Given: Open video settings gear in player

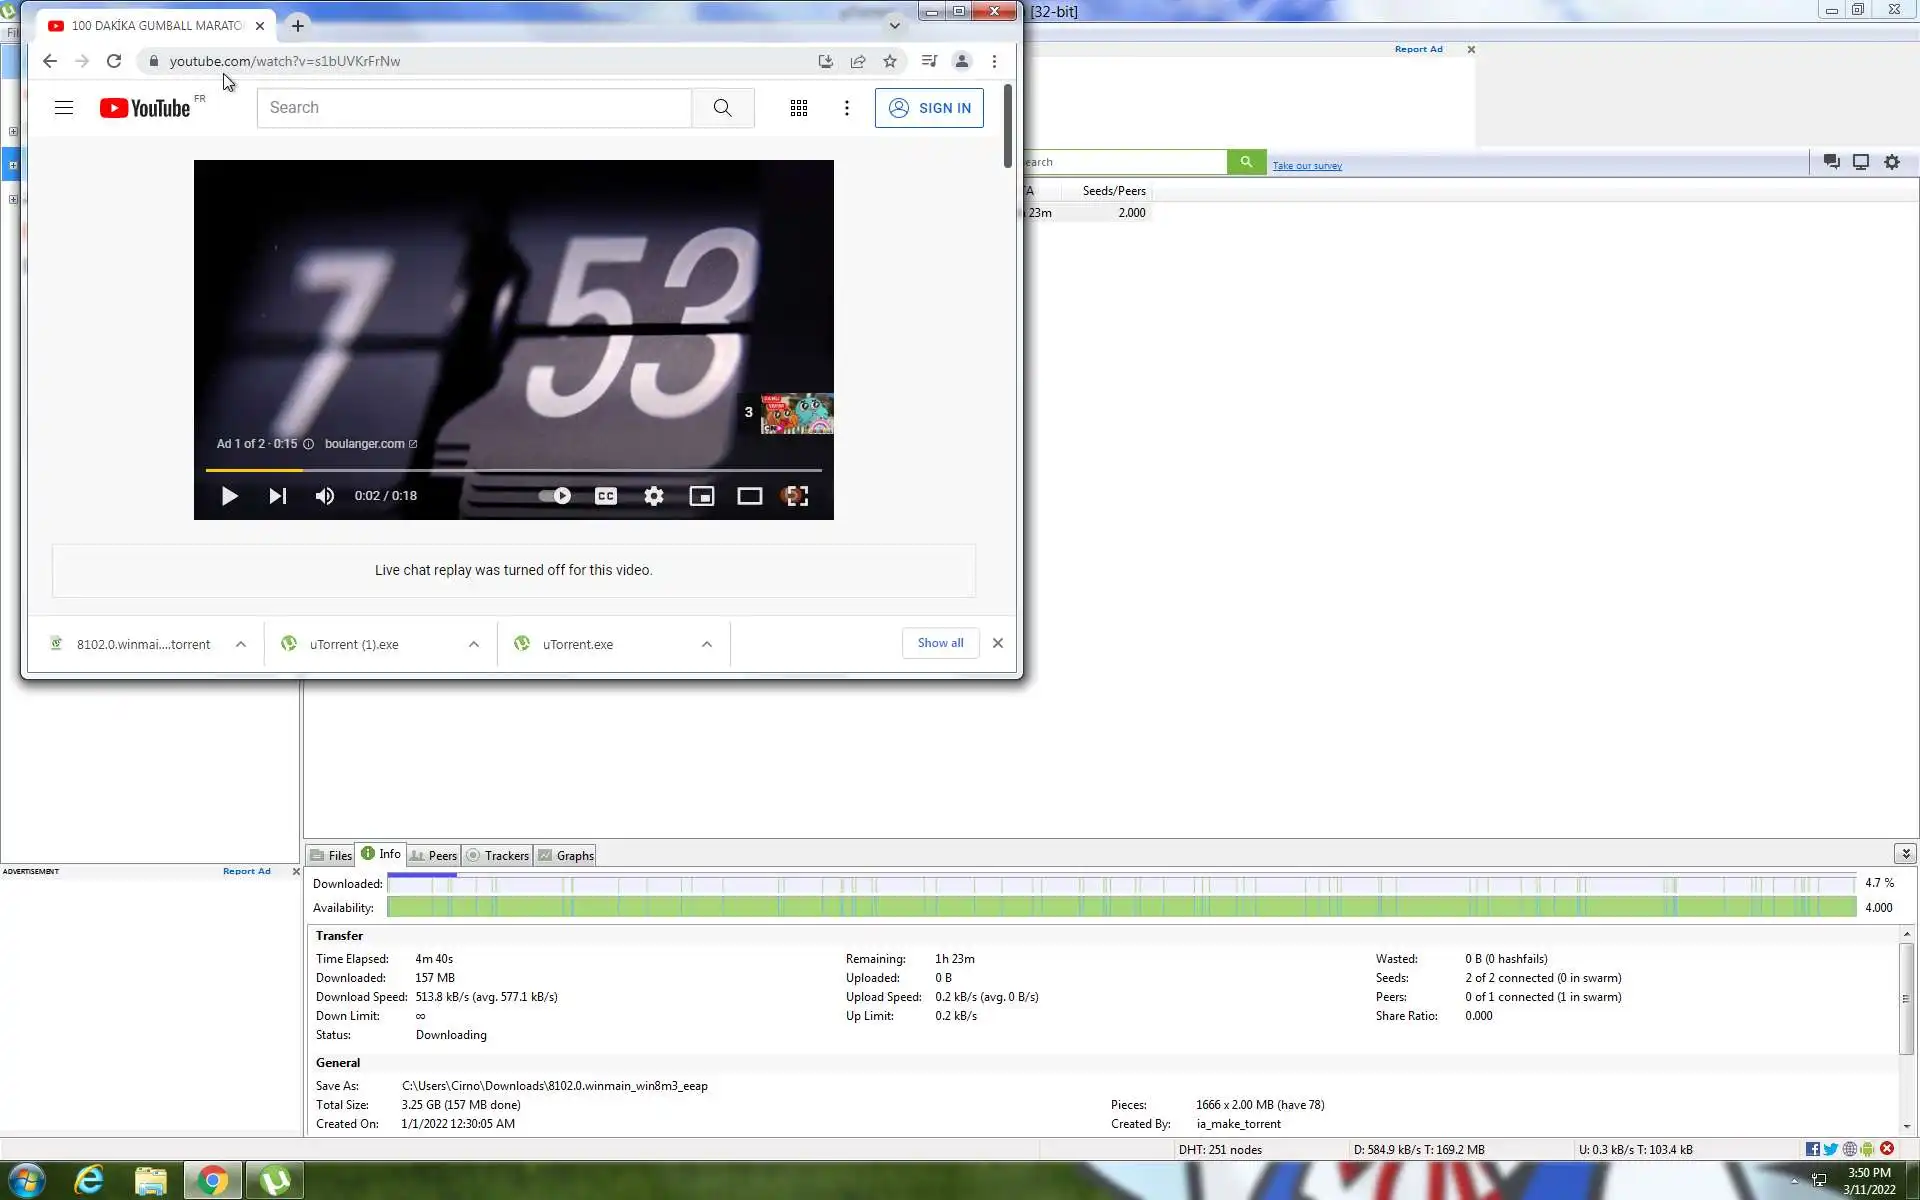Looking at the screenshot, I should 654,496.
